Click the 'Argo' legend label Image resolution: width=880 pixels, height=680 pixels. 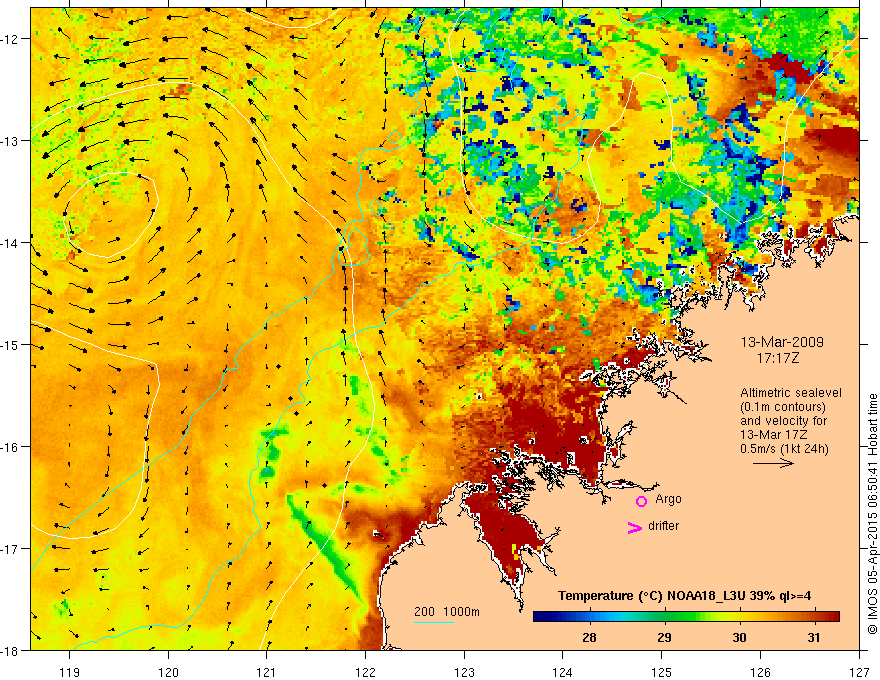coord(668,499)
